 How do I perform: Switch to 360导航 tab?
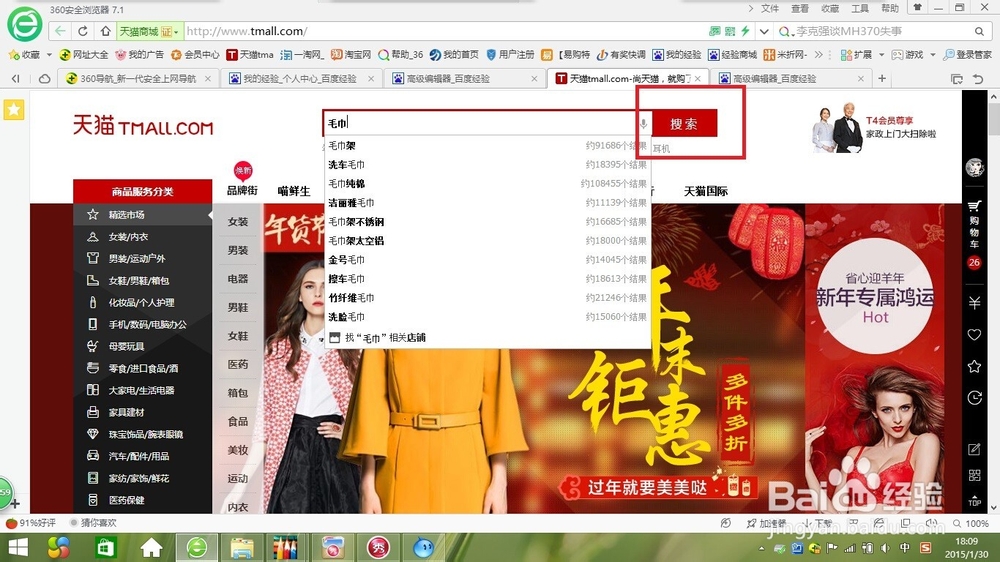tap(138, 78)
